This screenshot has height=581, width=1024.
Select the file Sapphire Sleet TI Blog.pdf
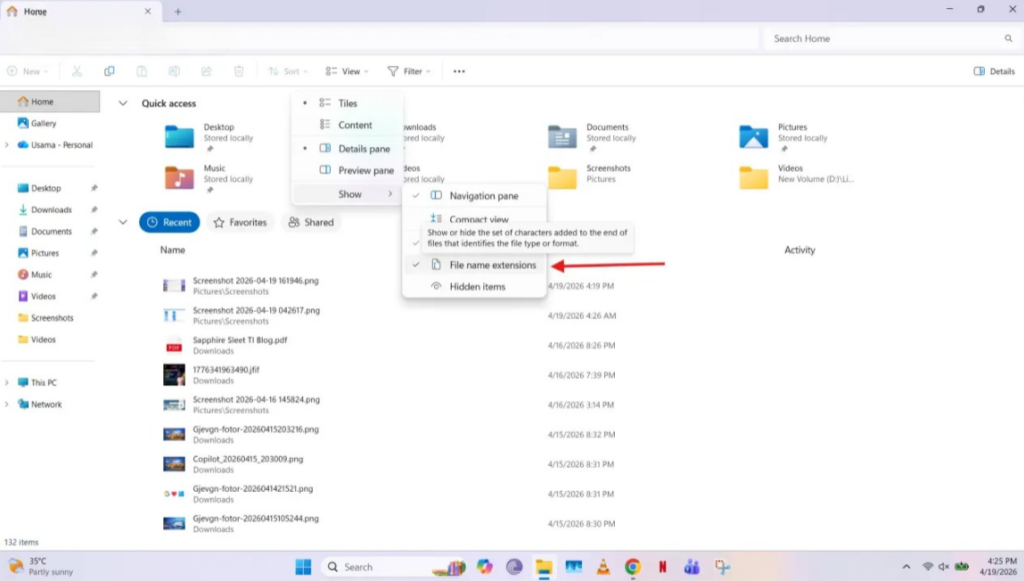pyautogui.click(x=240, y=340)
